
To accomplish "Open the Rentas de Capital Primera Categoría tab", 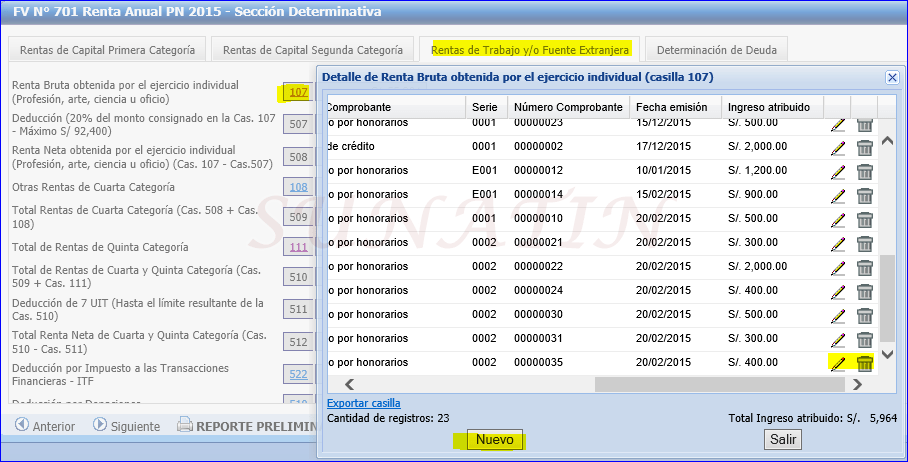I will (107, 50).
